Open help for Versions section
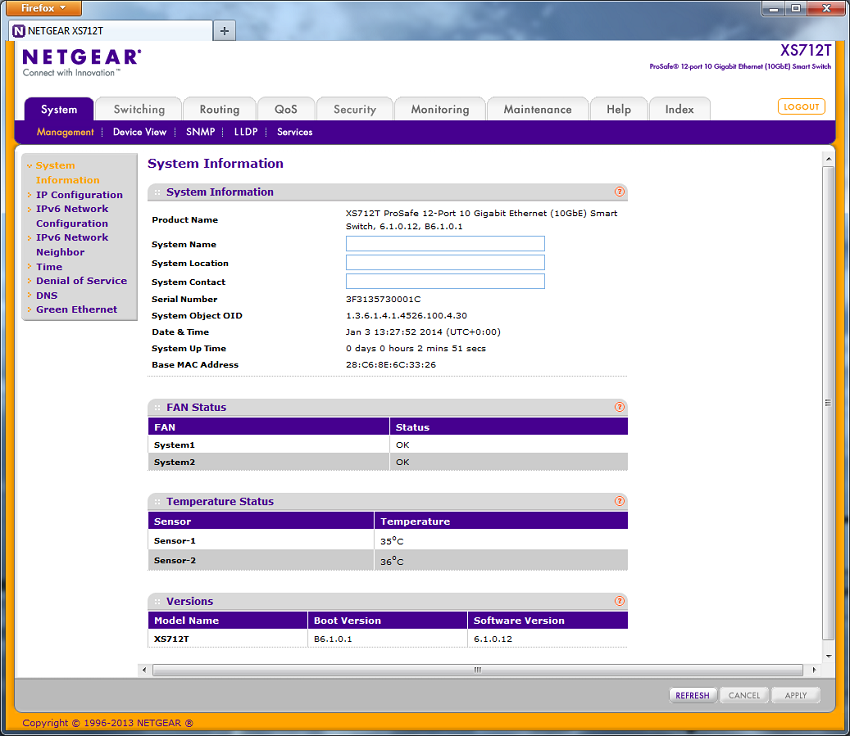This screenshot has height=736, width=850. 620,601
